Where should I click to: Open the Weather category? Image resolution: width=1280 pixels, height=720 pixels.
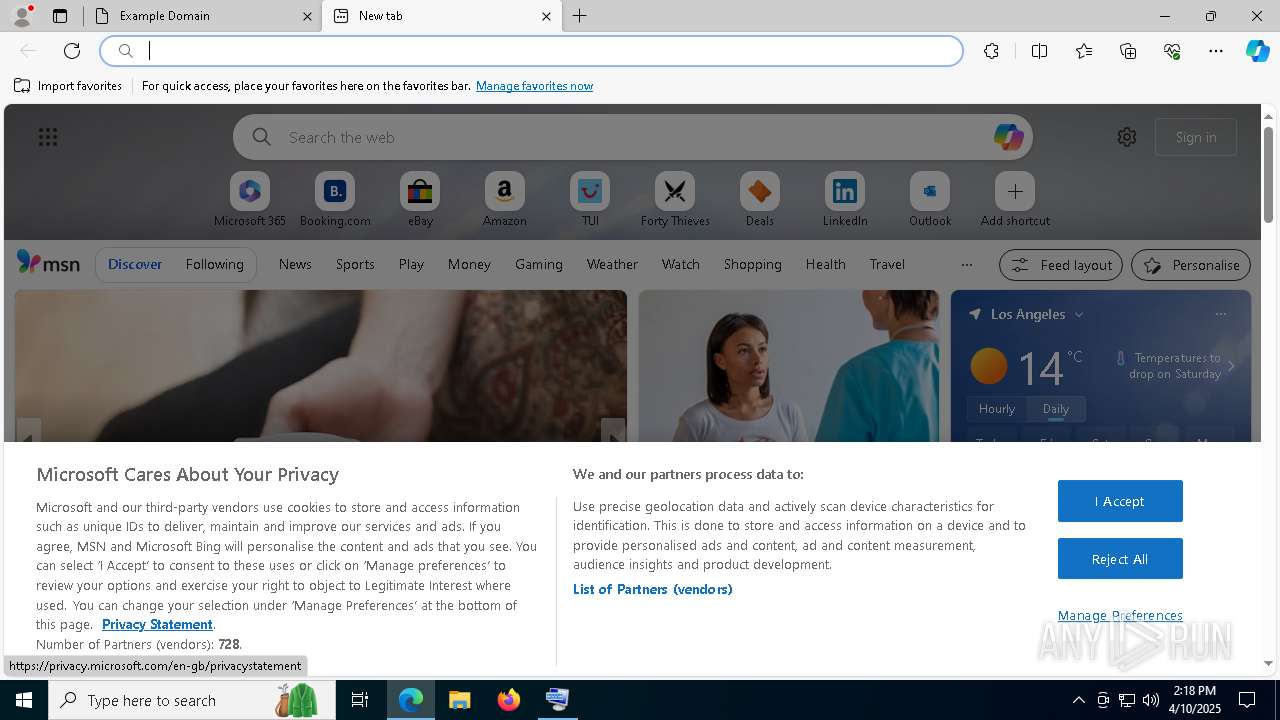(x=612, y=264)
